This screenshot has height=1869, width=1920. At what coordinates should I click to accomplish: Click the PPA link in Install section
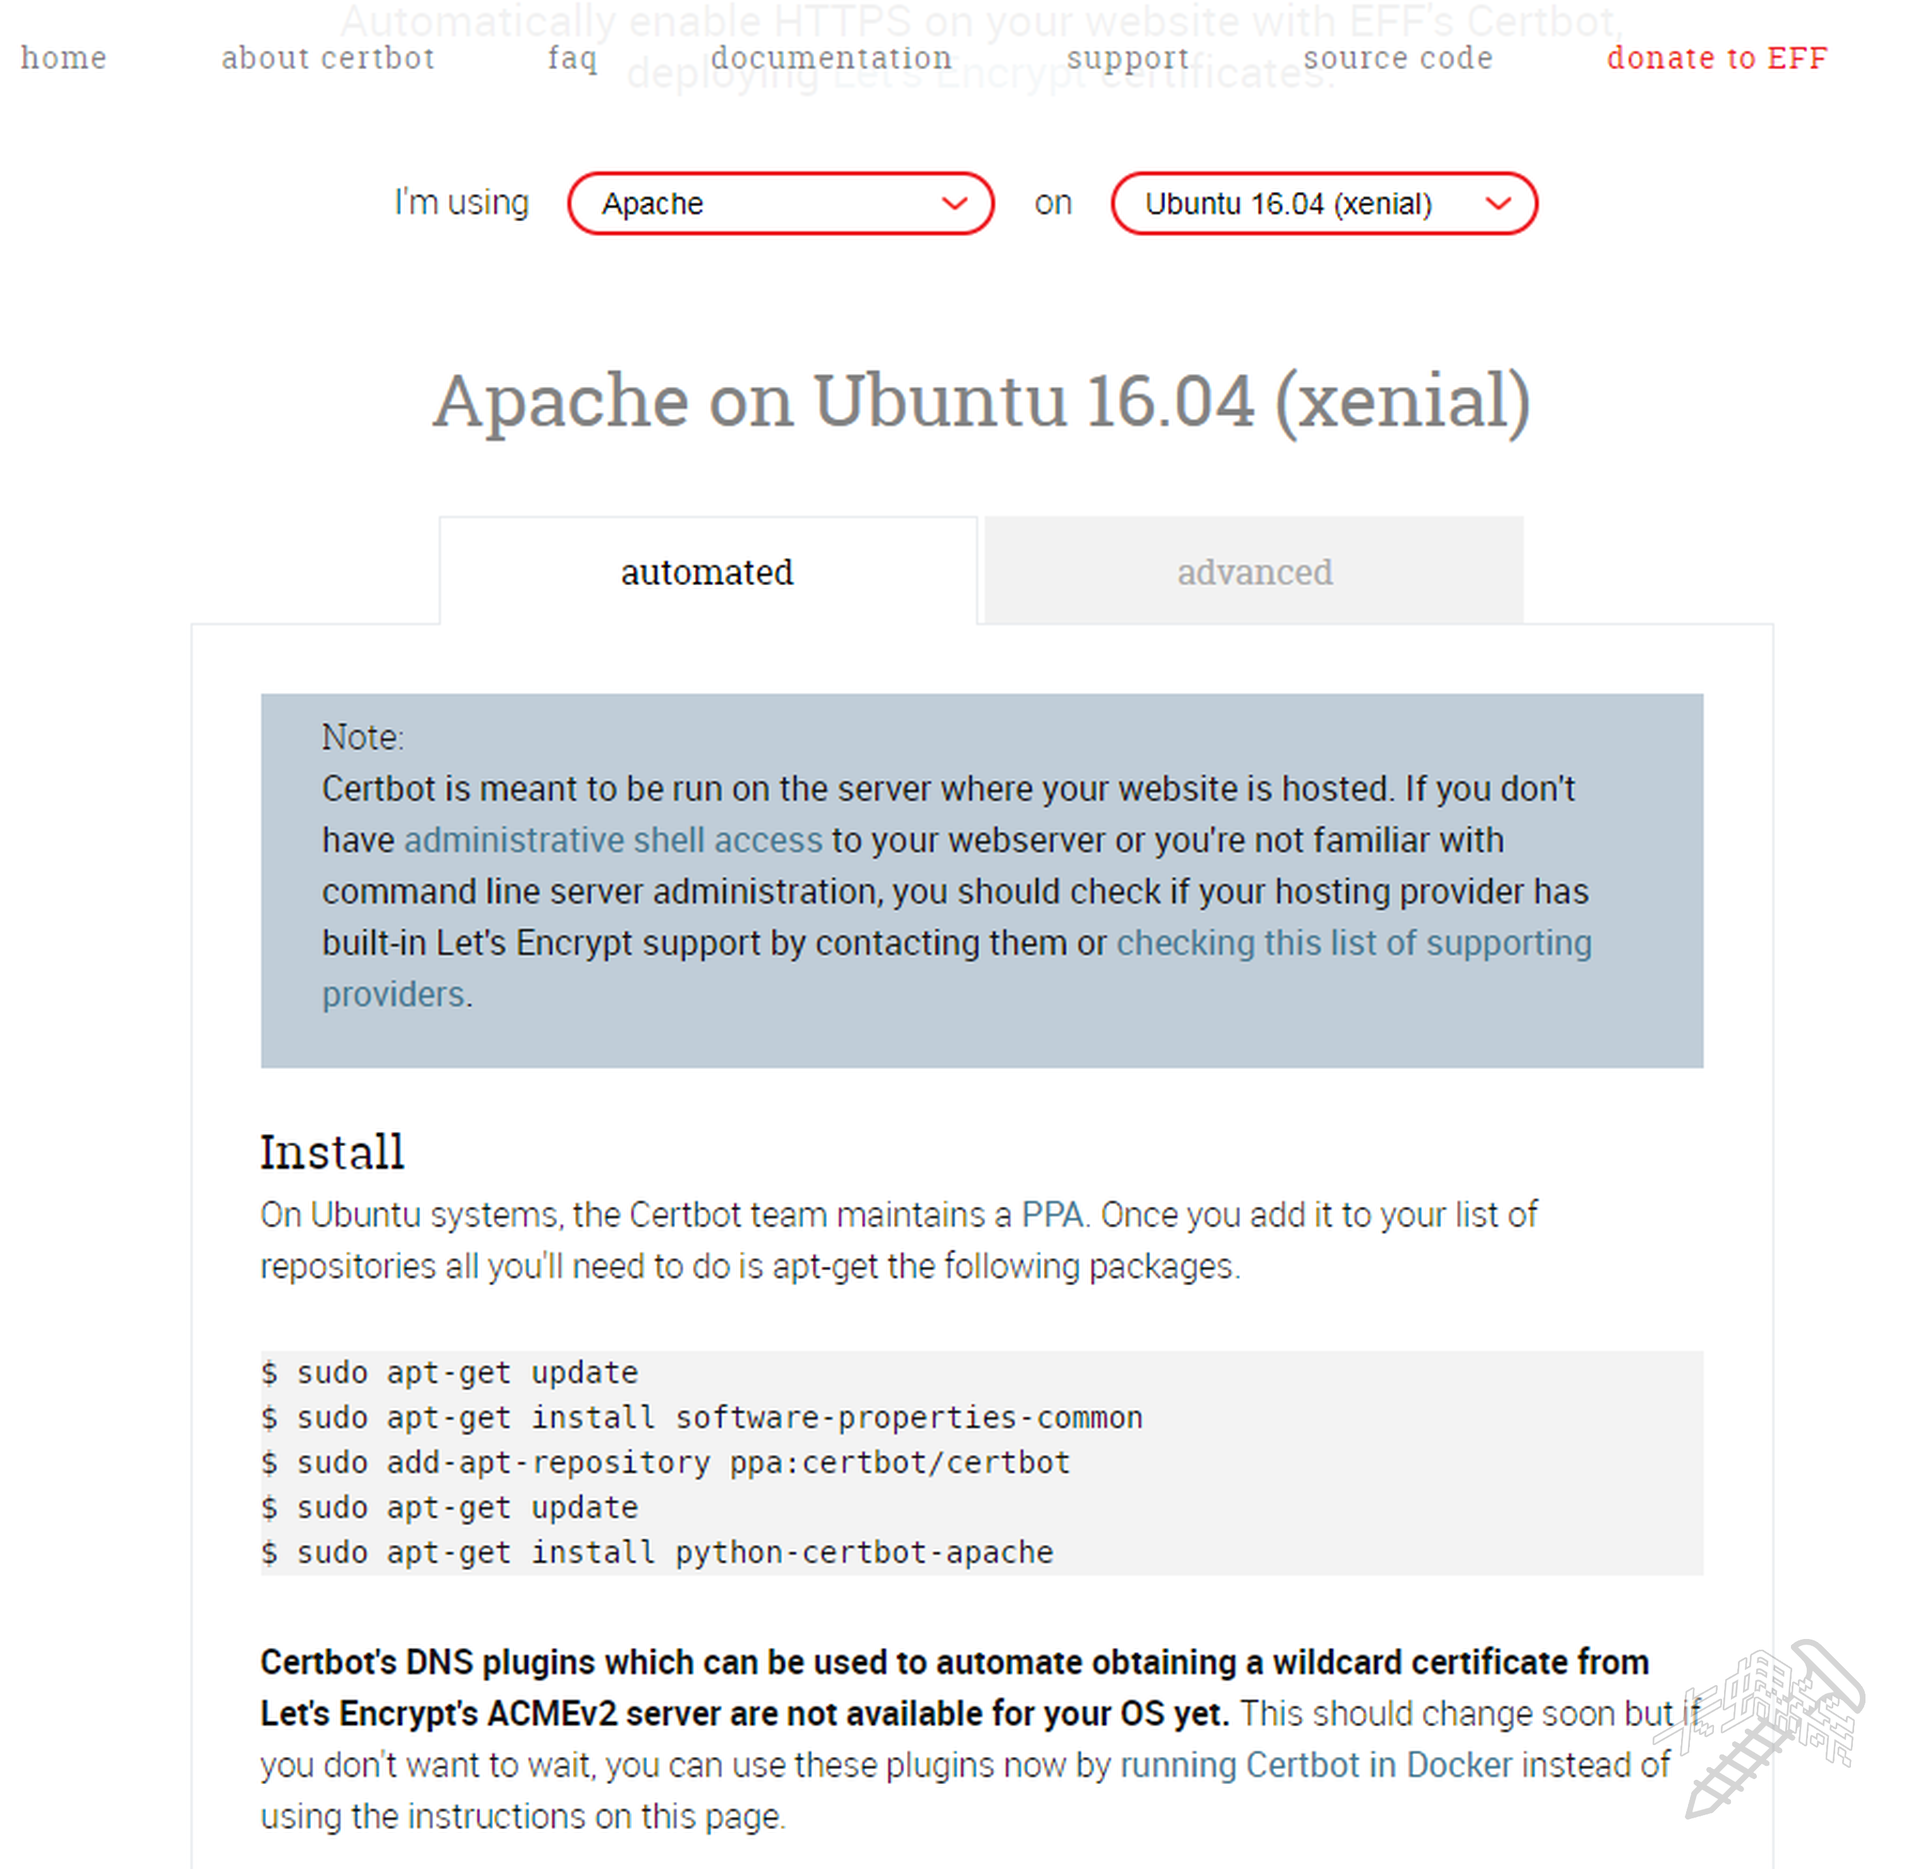click(1052, 1214)
